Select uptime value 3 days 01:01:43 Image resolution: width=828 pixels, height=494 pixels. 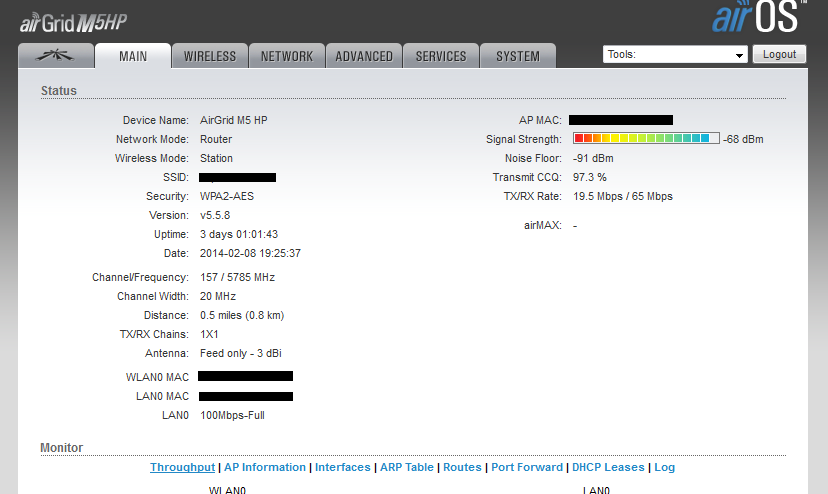click(239, 235)
